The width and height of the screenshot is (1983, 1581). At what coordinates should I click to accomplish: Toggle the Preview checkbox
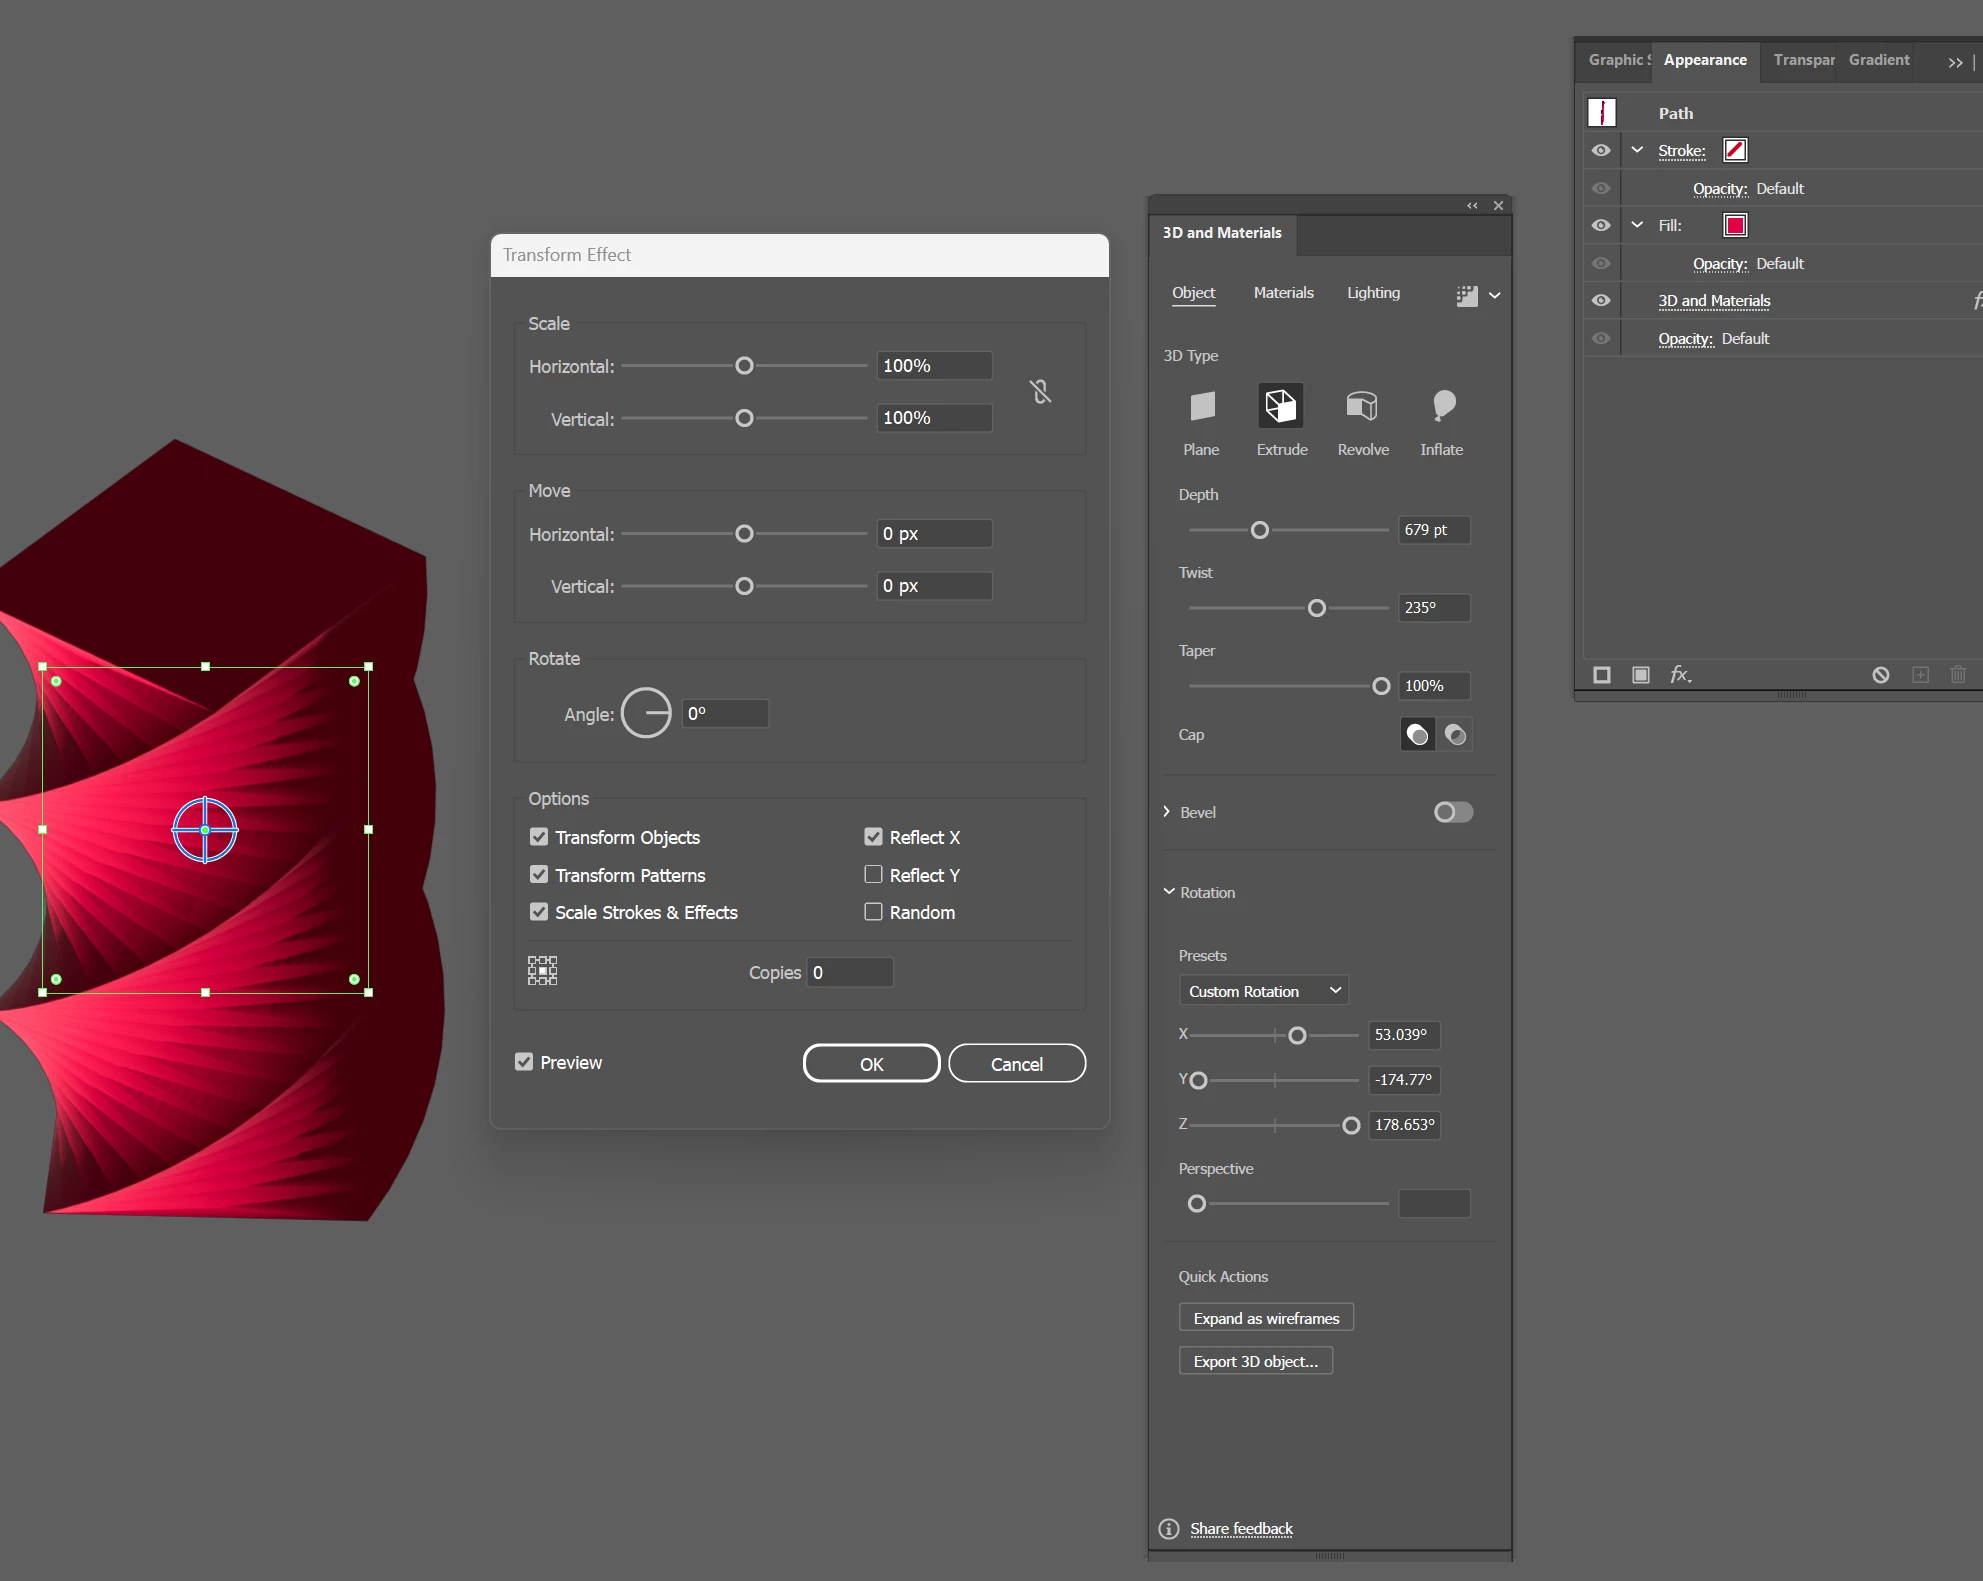point(524,1062)
